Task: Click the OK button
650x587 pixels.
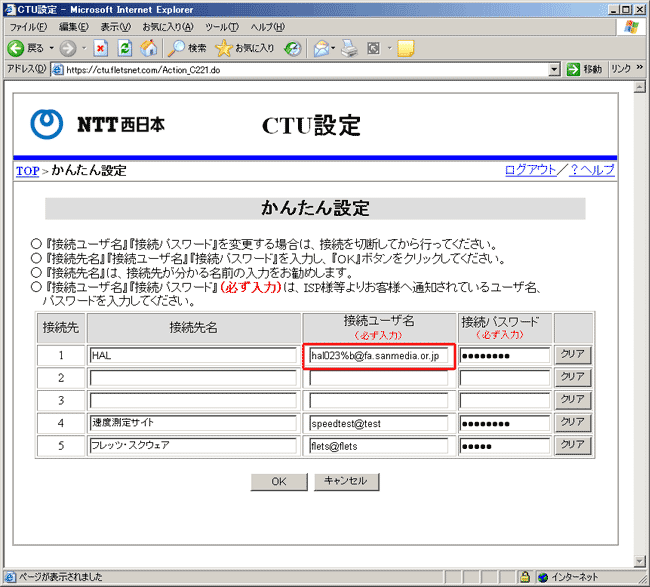Action: (279, 481)
